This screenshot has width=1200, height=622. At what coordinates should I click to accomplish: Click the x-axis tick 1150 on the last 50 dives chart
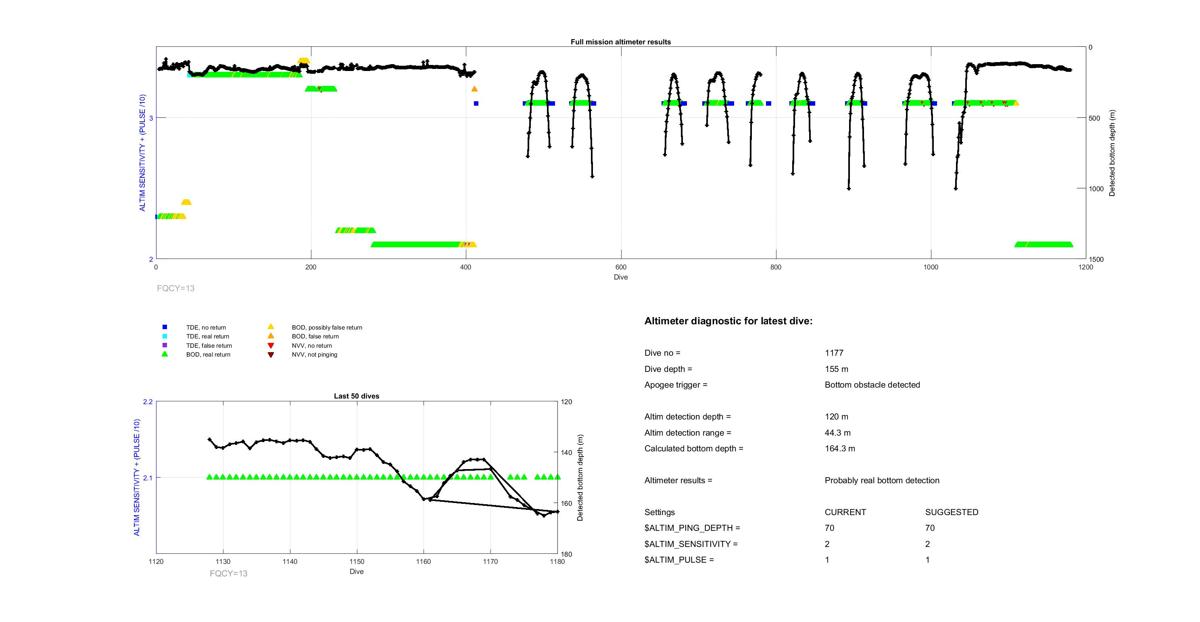(x=356, y=564)
